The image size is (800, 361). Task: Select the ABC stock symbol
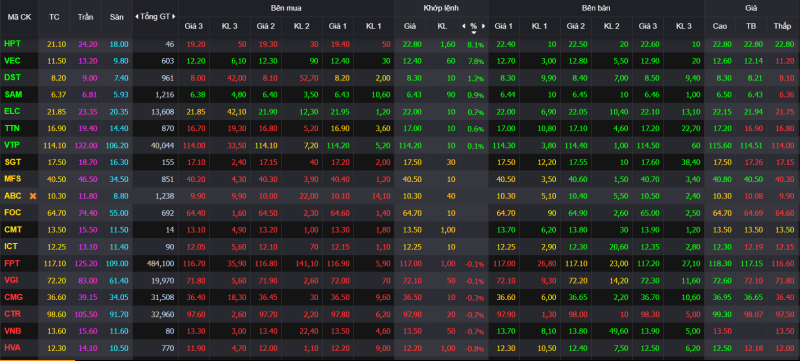tap(13, 196)
